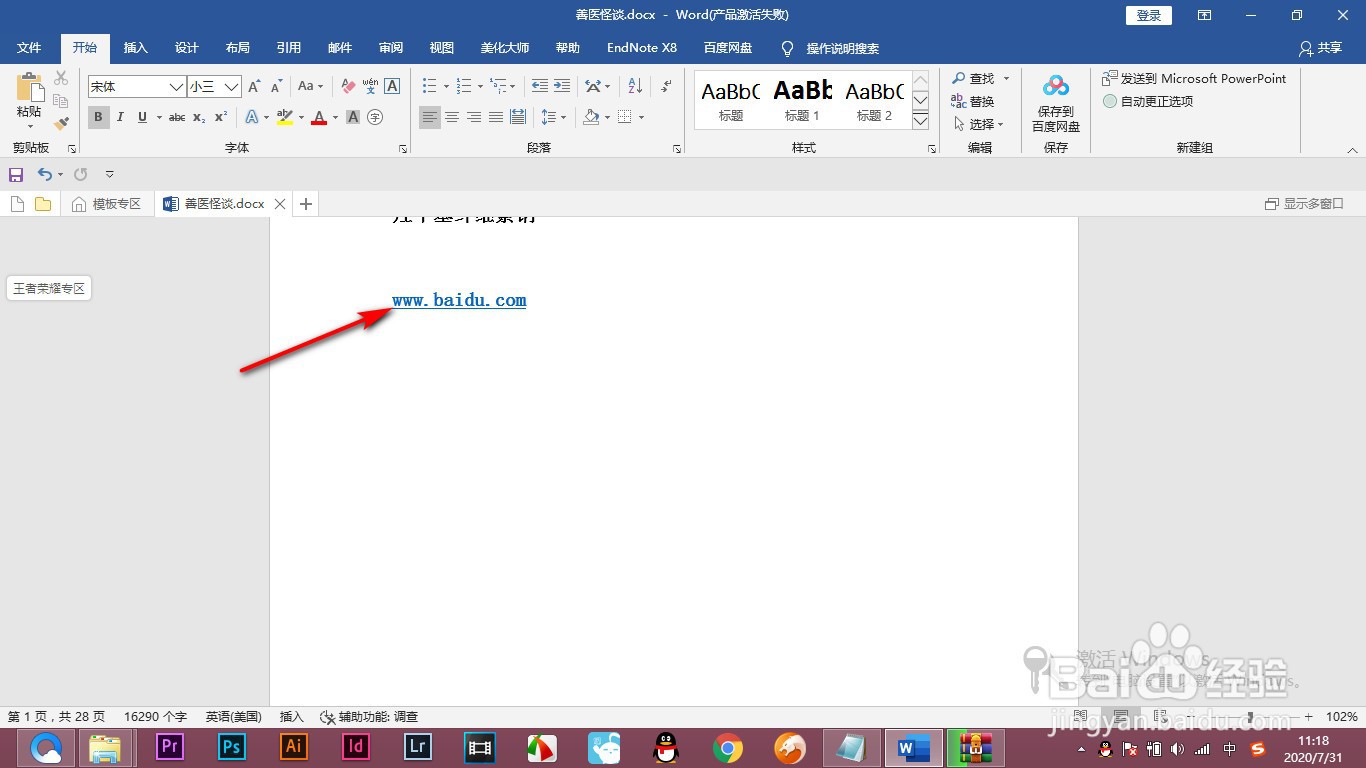Apply the yellow text highlight color
This screenshot has width=1366, height=768.
284,117
